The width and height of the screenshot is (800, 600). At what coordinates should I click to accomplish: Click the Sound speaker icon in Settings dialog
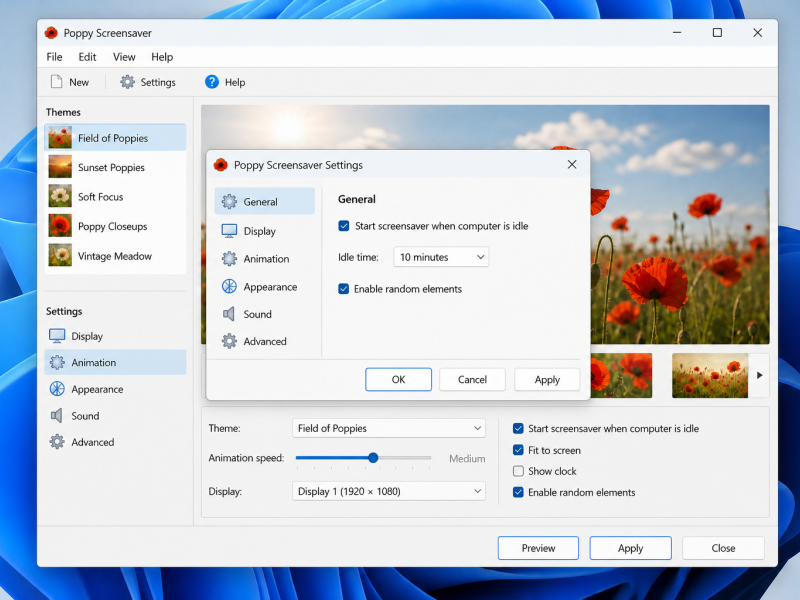(229, 314)
